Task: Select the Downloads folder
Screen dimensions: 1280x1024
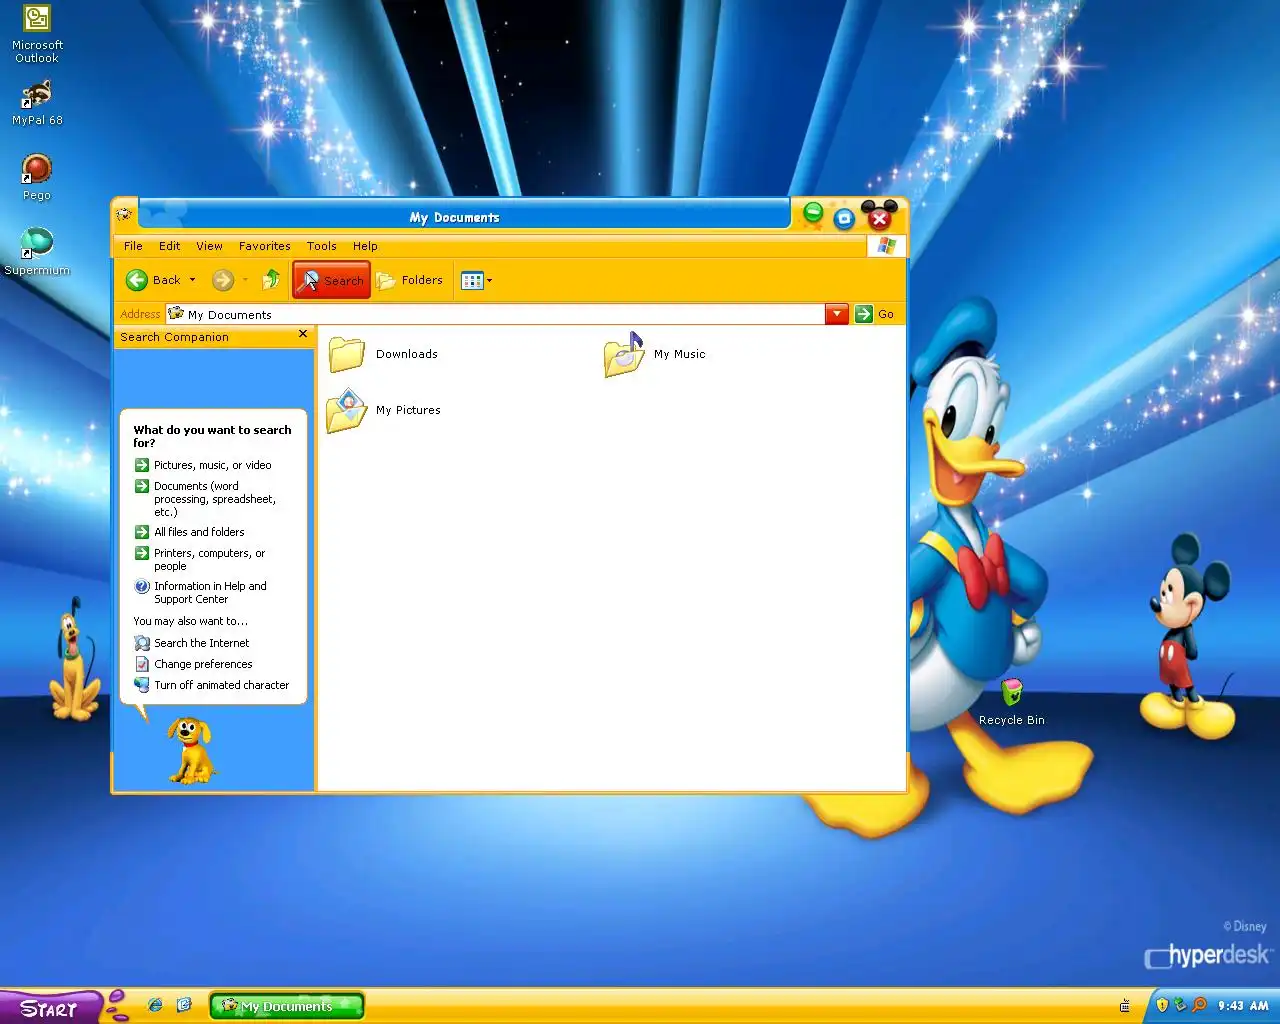Action: [384, 354]
